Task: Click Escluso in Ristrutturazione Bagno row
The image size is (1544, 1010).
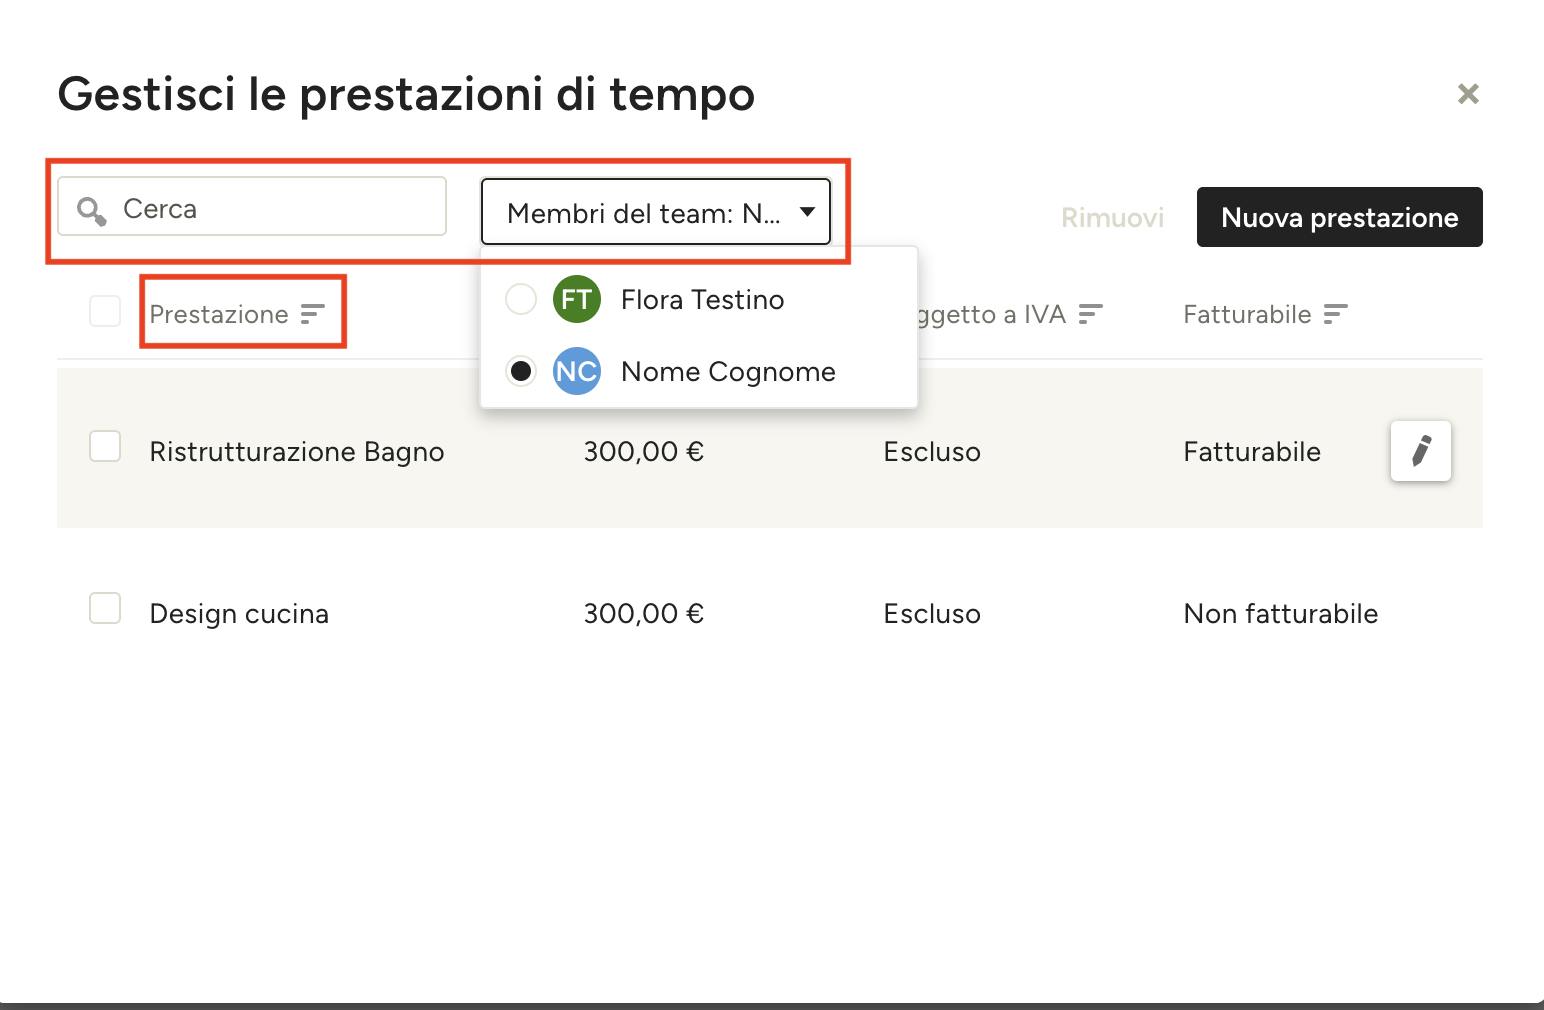Action: point(932,452)
